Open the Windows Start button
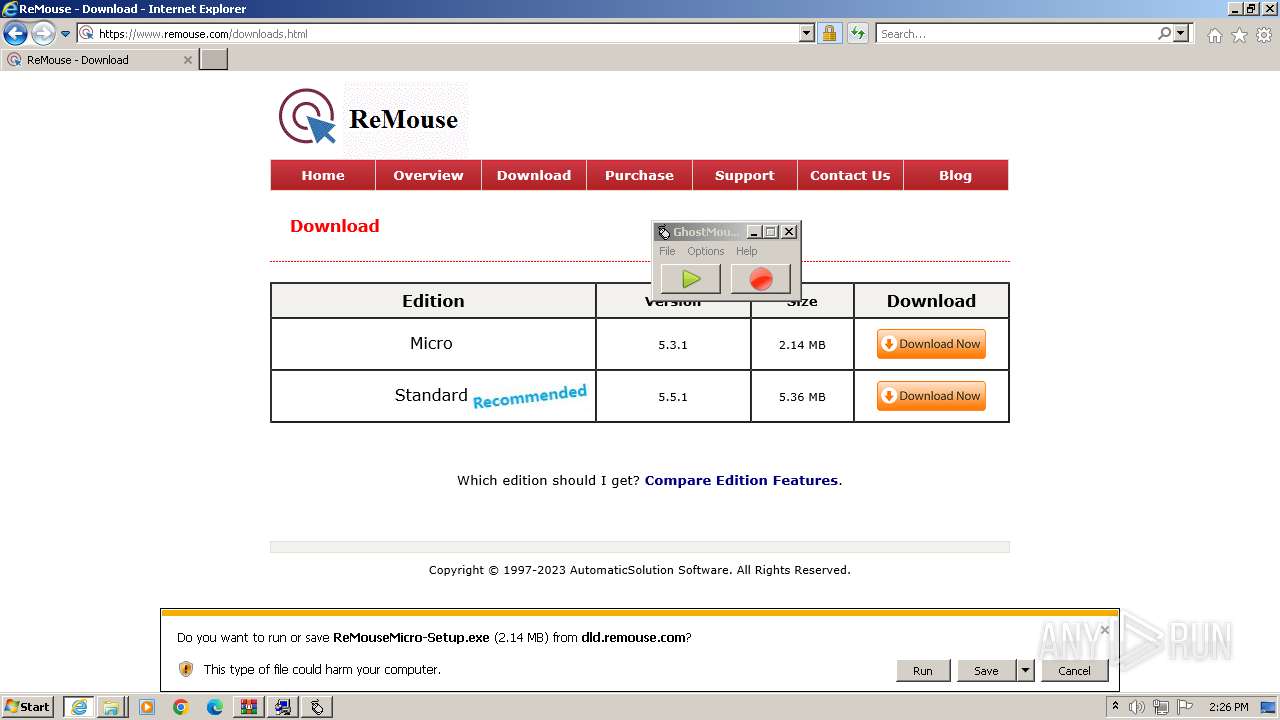The height and width of the screenshot is (720, 1280). 28,706
